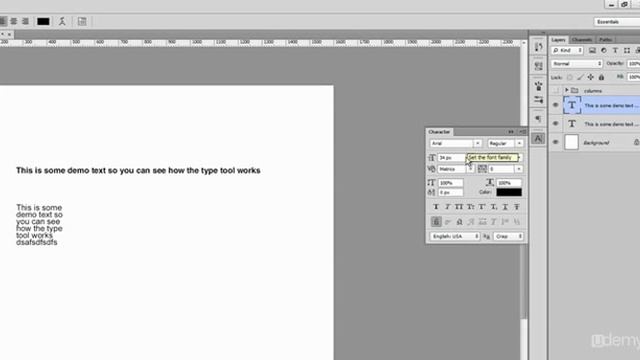Screen dimensions: 640x360
Task: Open Brush Presets panel icon
Action: (x=539, y=99)
